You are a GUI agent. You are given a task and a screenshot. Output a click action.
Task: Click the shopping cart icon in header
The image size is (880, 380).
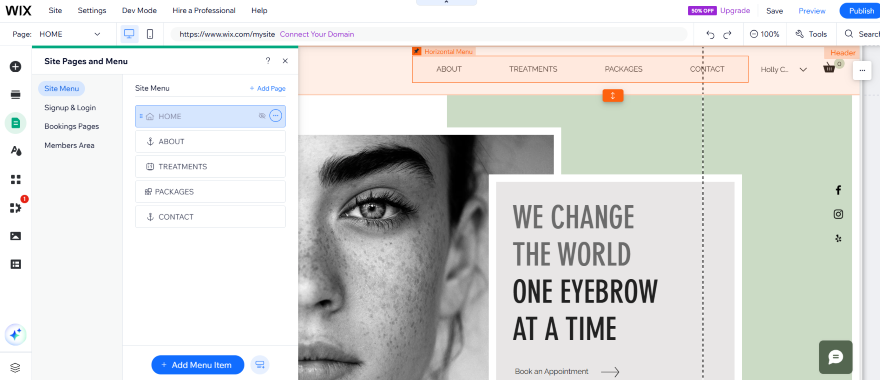click(829, 68)
